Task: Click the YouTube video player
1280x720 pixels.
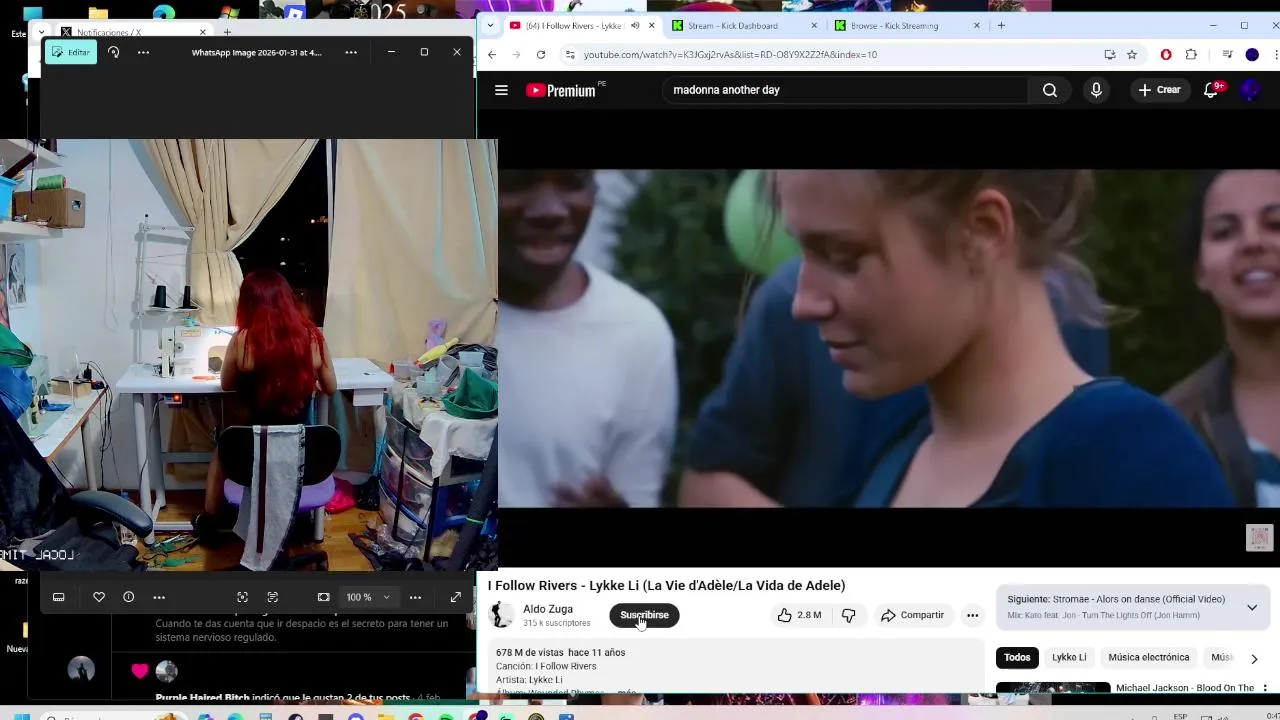Action: coord(889,338)
